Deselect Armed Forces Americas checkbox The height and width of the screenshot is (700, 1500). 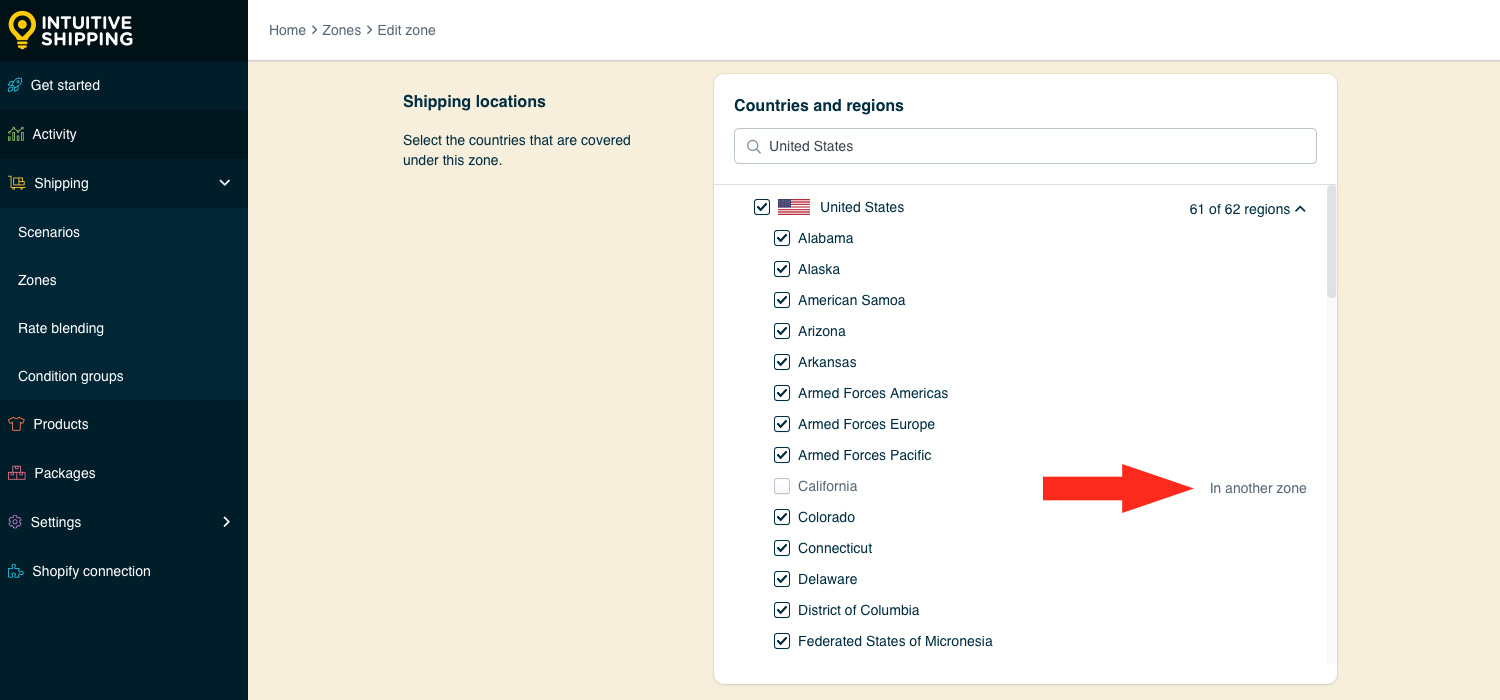(x=782, y=393)
